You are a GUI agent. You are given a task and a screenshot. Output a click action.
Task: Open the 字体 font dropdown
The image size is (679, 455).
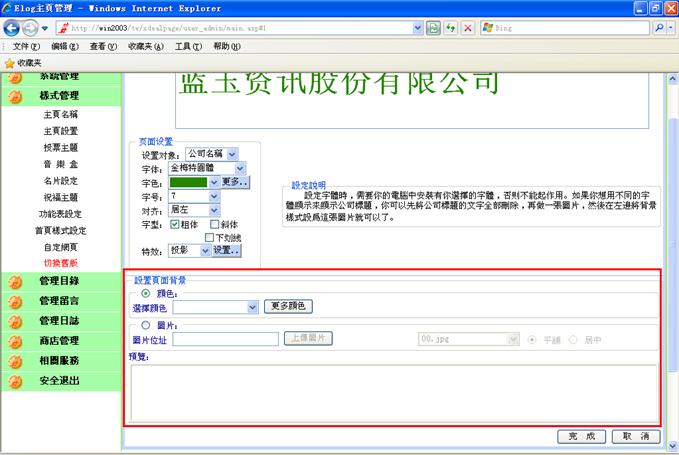tap(240, 168)
